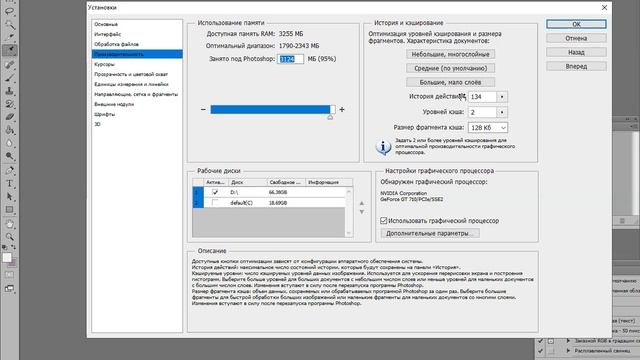
Task: Choose 'Большие, мало слоёв' cache preset
Action: pyautogui.click(x=450, y=82)
